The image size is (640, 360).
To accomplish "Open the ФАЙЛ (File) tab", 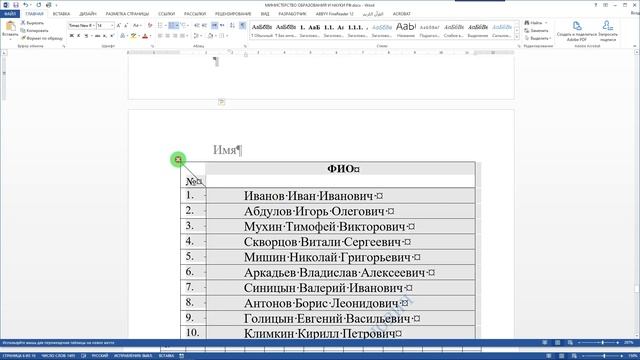I will (x=10, y=14).
